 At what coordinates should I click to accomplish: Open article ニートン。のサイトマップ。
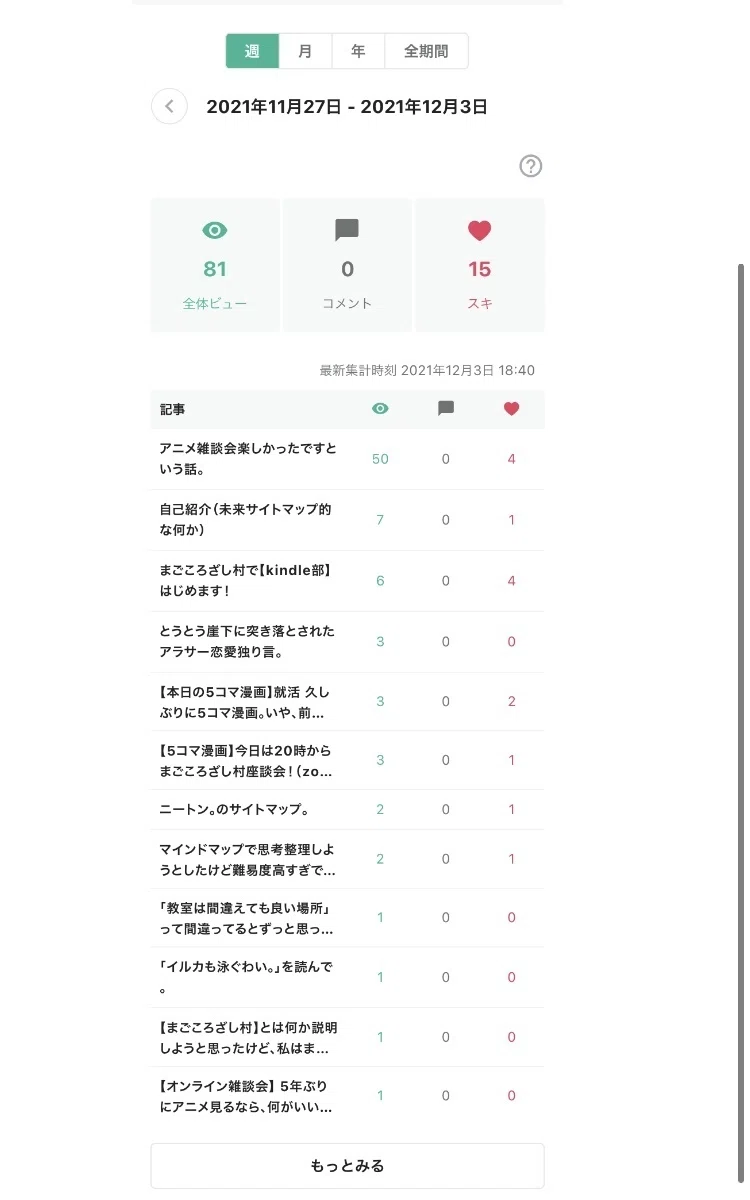[x=233, y=809]
